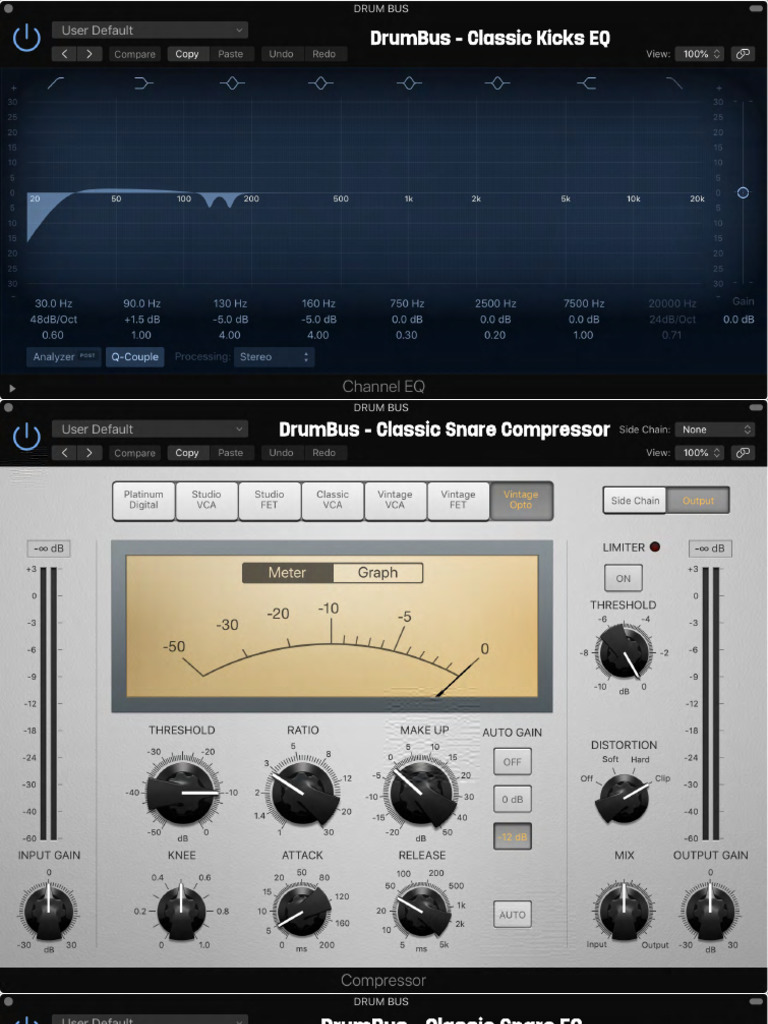The width and height of the screenshot is (768, 1024).
Task: Click compressor Ratio knob
Action: pos(303,793)
